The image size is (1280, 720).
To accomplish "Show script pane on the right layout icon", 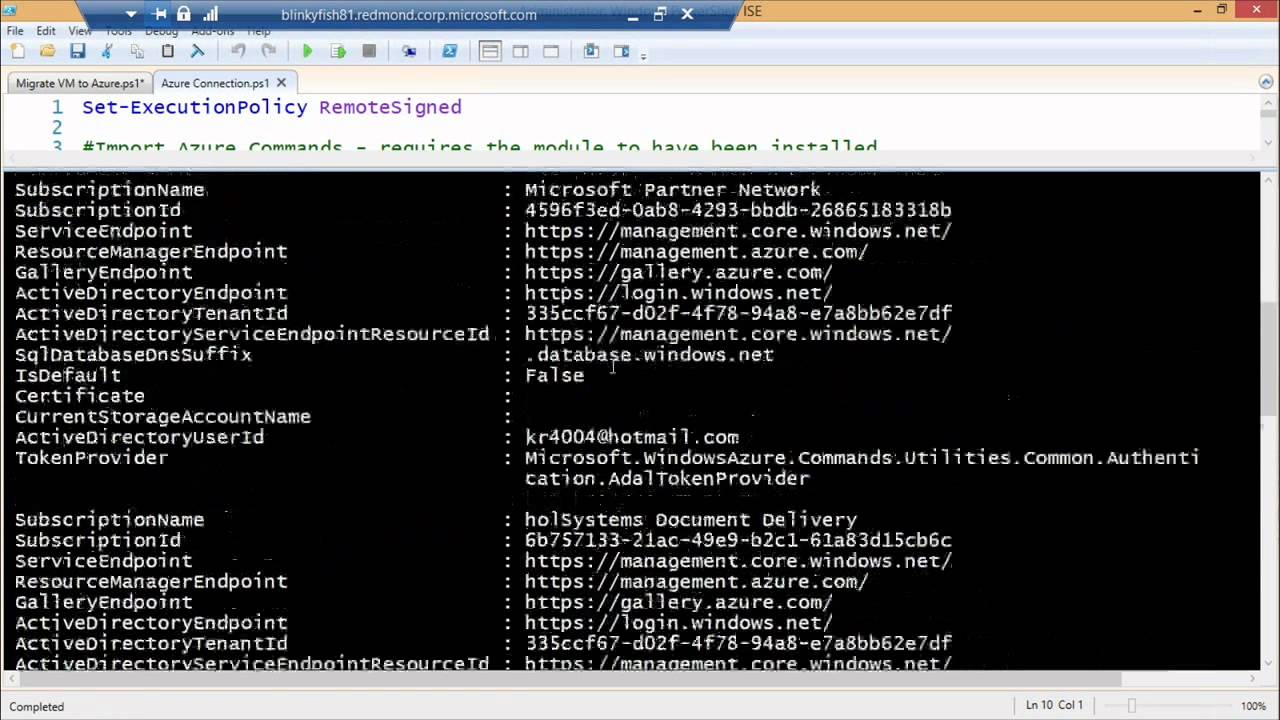I will (x=520, y=51).
